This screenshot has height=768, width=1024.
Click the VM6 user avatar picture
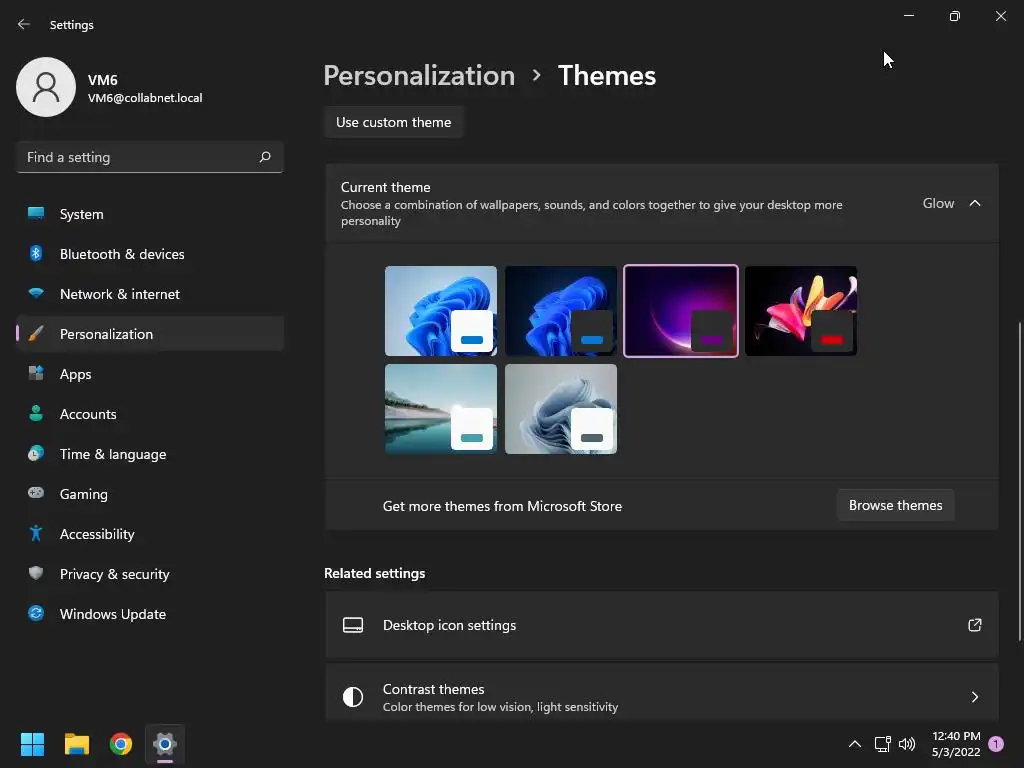coord(46,87)
